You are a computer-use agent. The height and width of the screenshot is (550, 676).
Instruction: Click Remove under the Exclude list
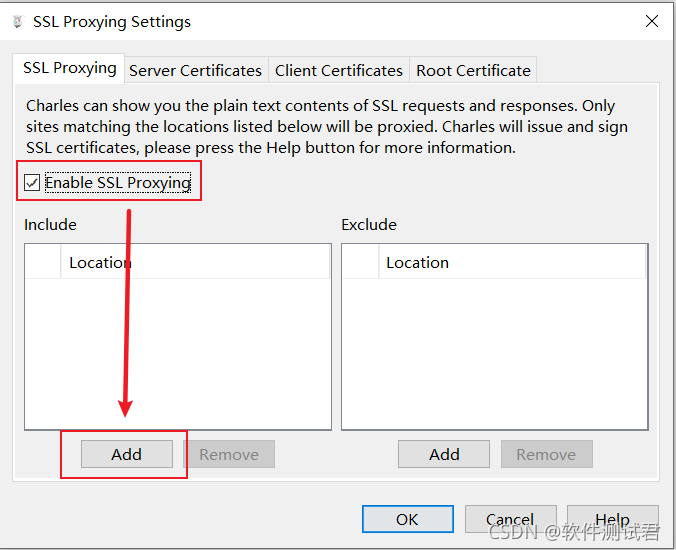(547, 454)
